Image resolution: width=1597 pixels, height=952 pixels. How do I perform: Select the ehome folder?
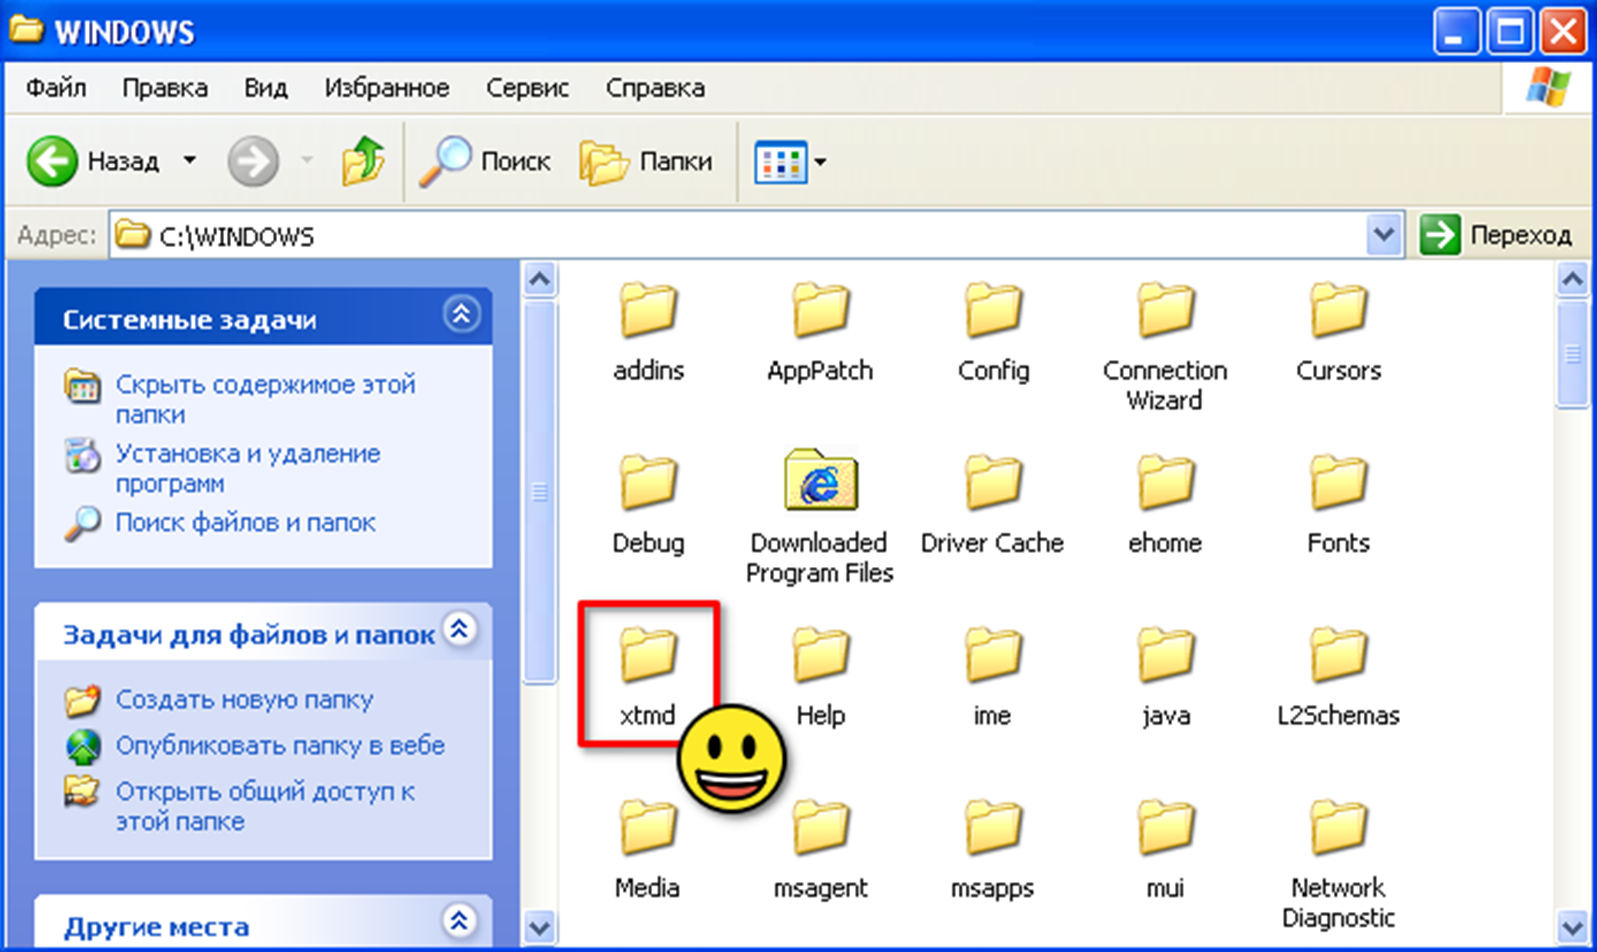(x=1165, y=505)
